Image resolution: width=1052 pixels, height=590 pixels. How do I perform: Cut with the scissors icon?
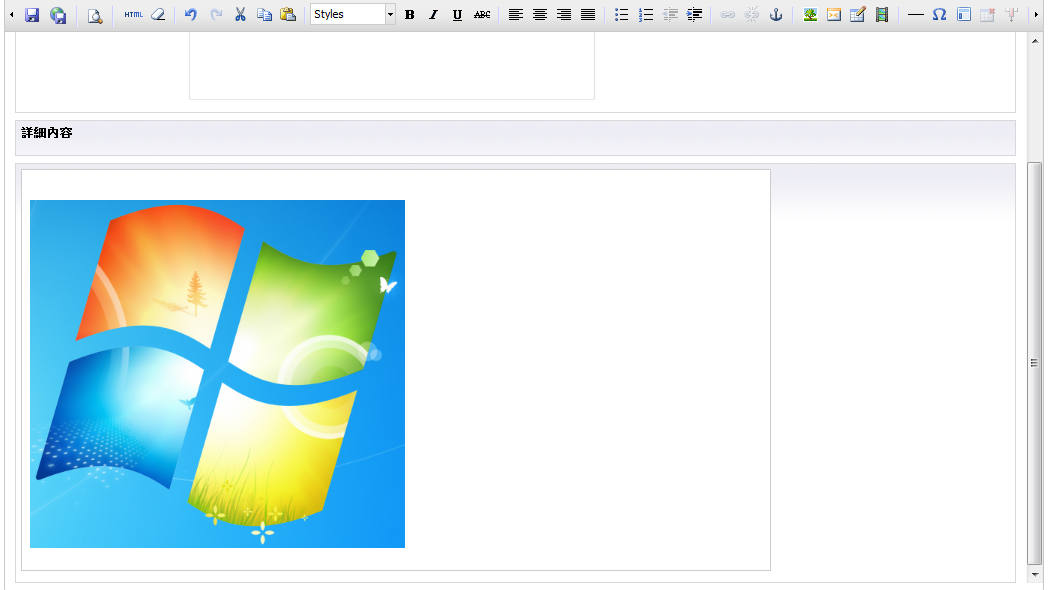[240, 14]
